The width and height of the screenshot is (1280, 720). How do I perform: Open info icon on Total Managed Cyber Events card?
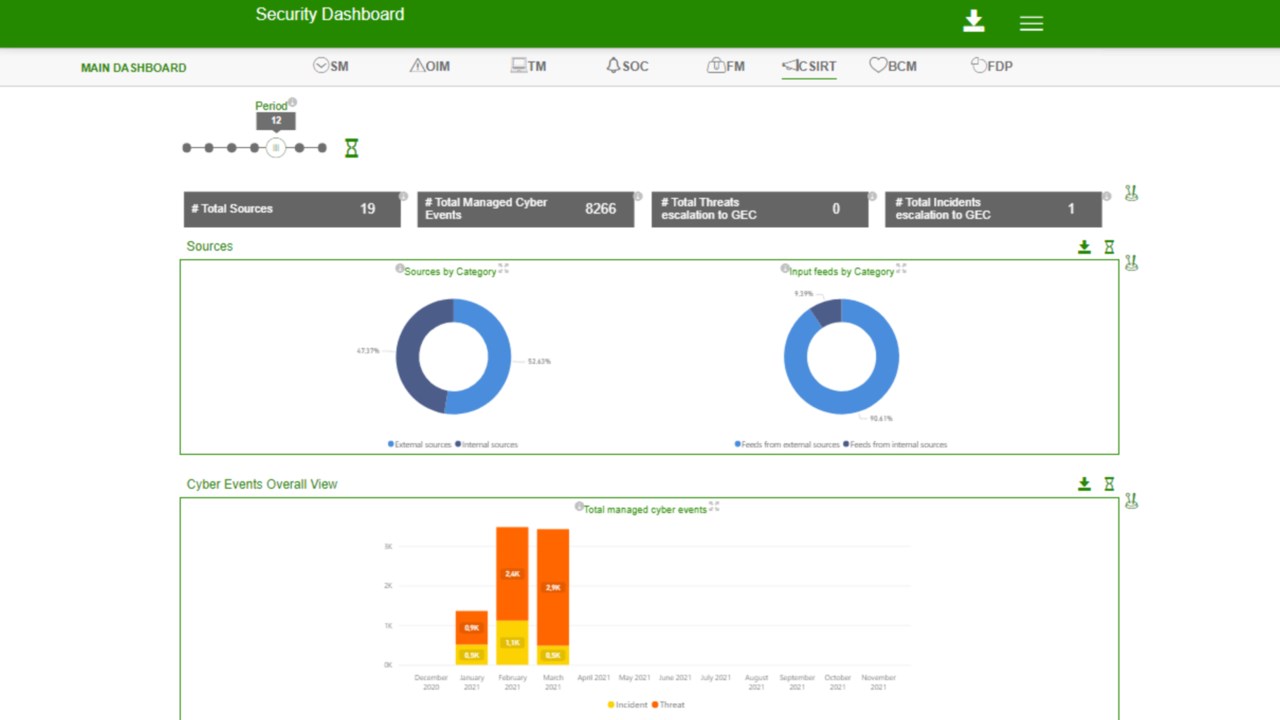(x=637, y=196)
